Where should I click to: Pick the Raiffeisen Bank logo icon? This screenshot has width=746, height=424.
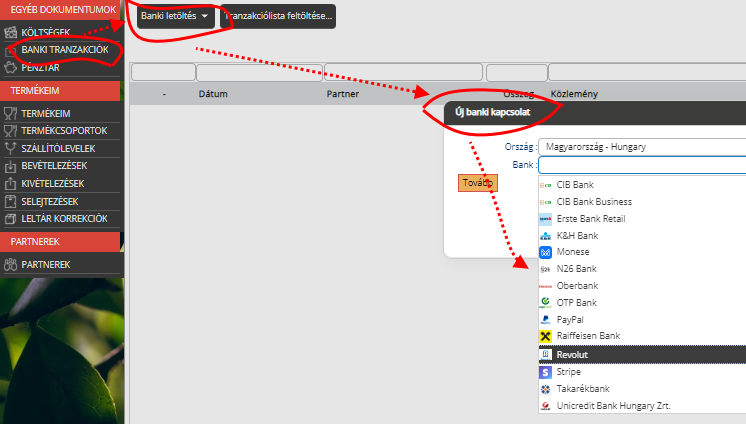545,337
